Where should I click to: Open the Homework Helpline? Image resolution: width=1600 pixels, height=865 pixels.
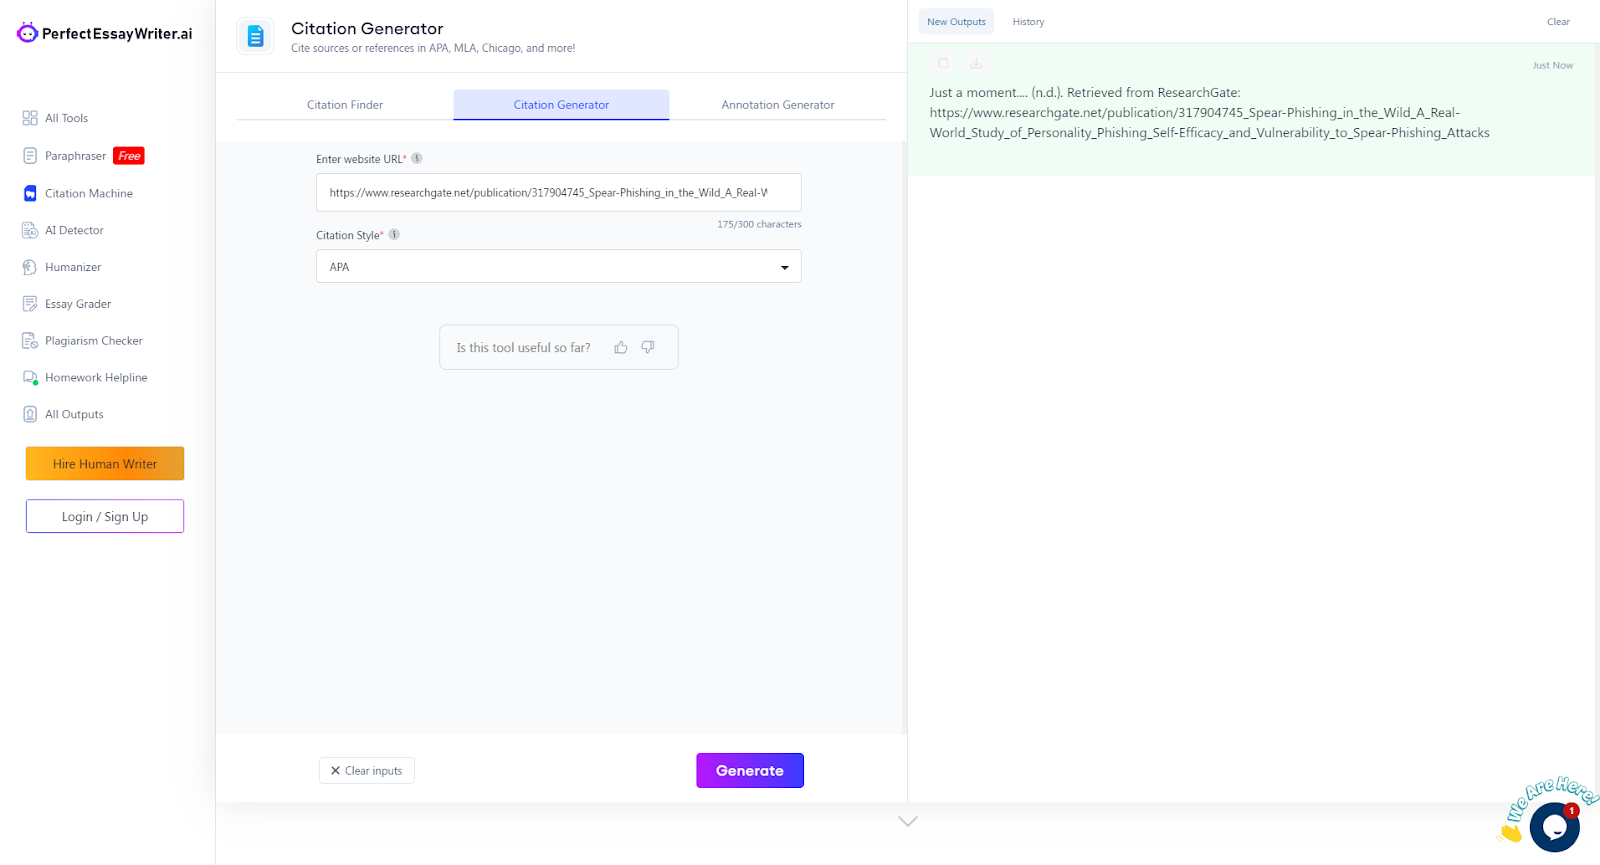[96, 378]
